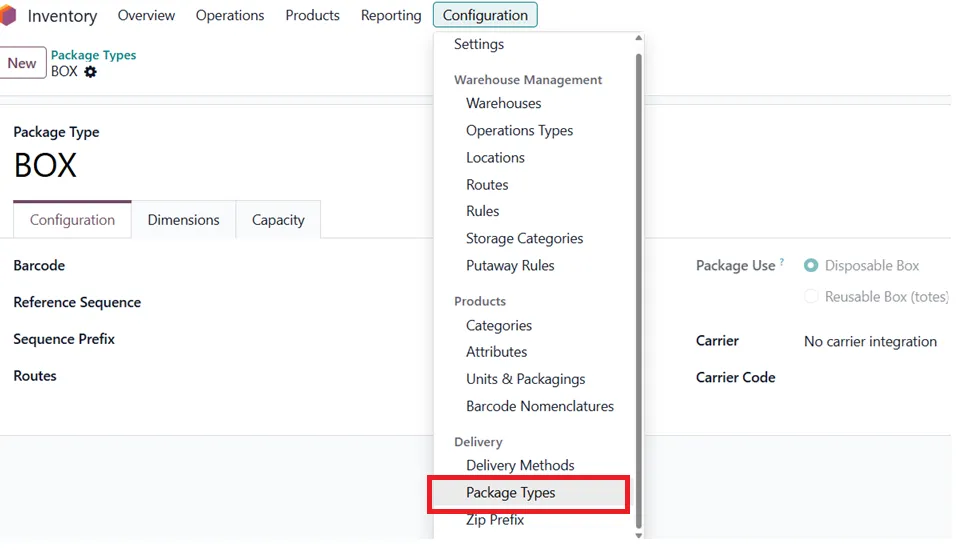
Task: Click the Carrier Code label
Action: [x=736, y=377]
